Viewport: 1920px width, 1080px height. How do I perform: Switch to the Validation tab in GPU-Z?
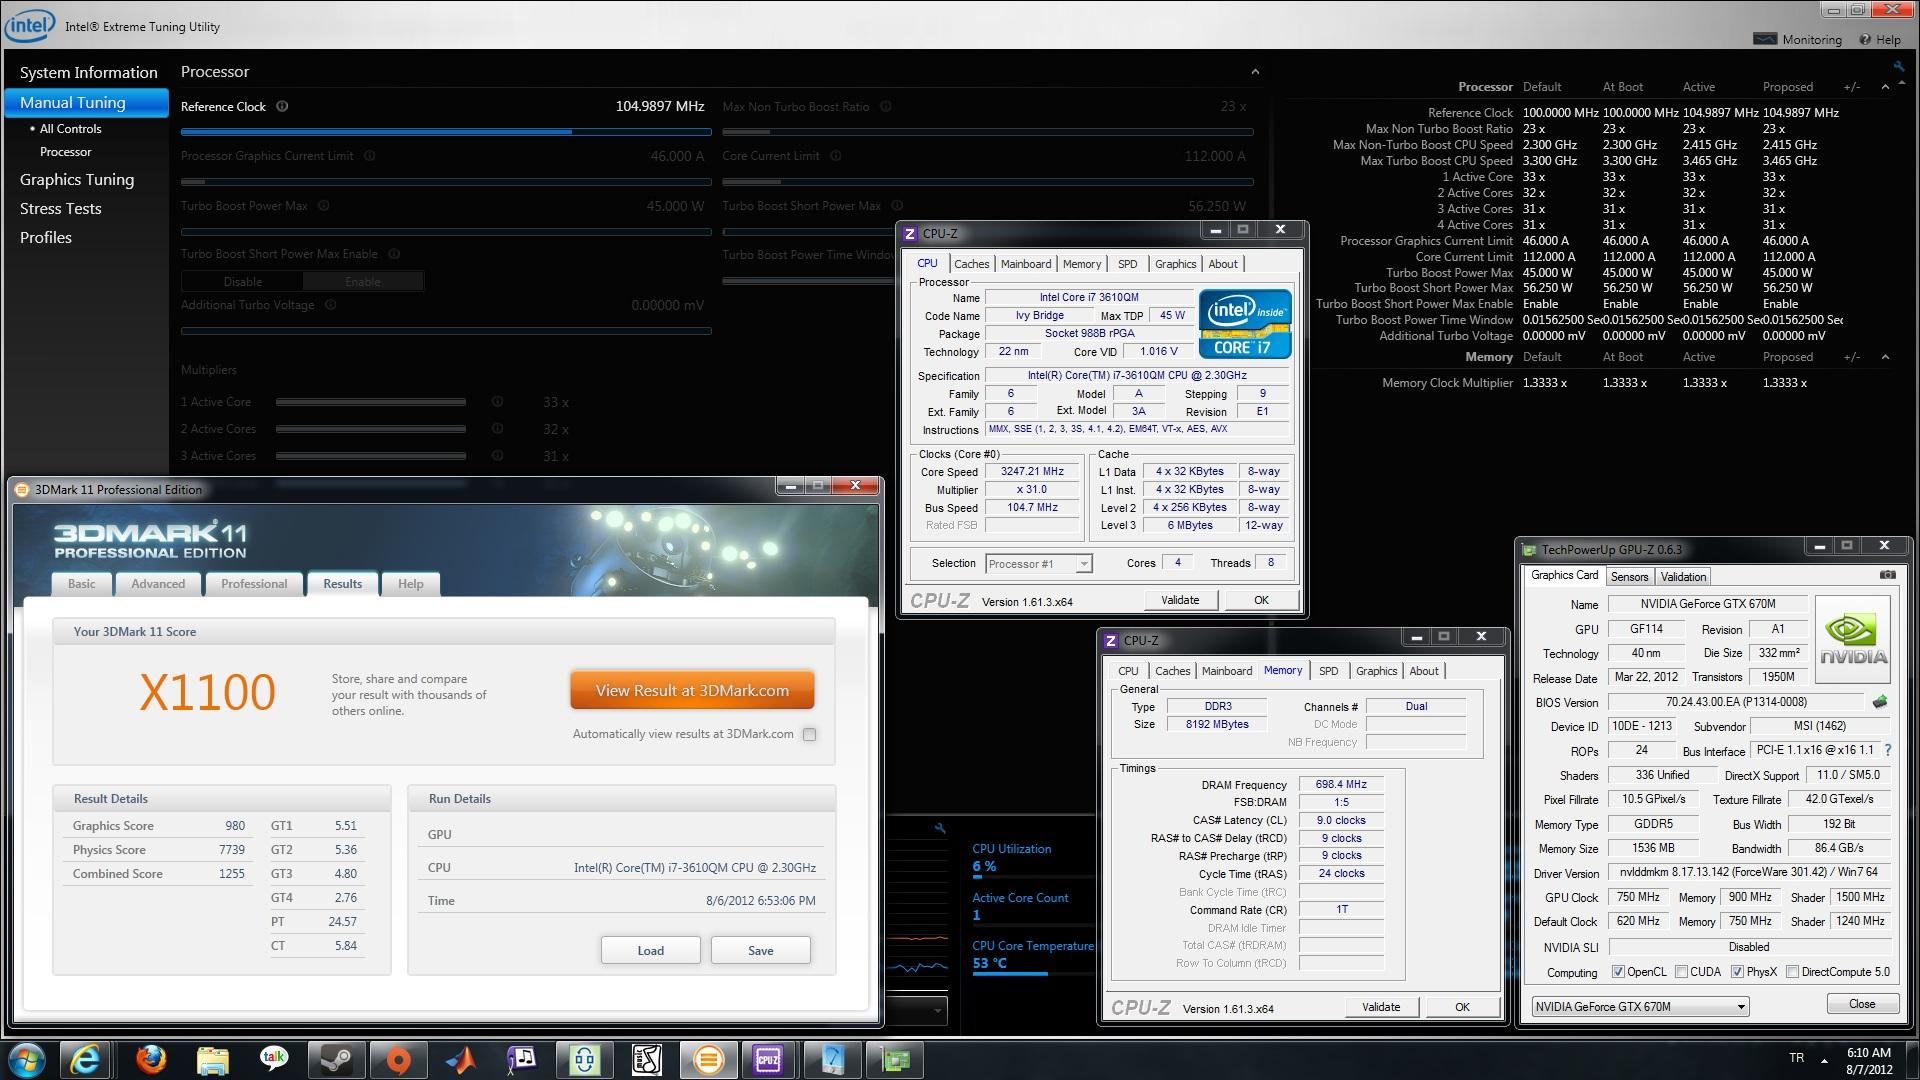(x=1683, y=577)
